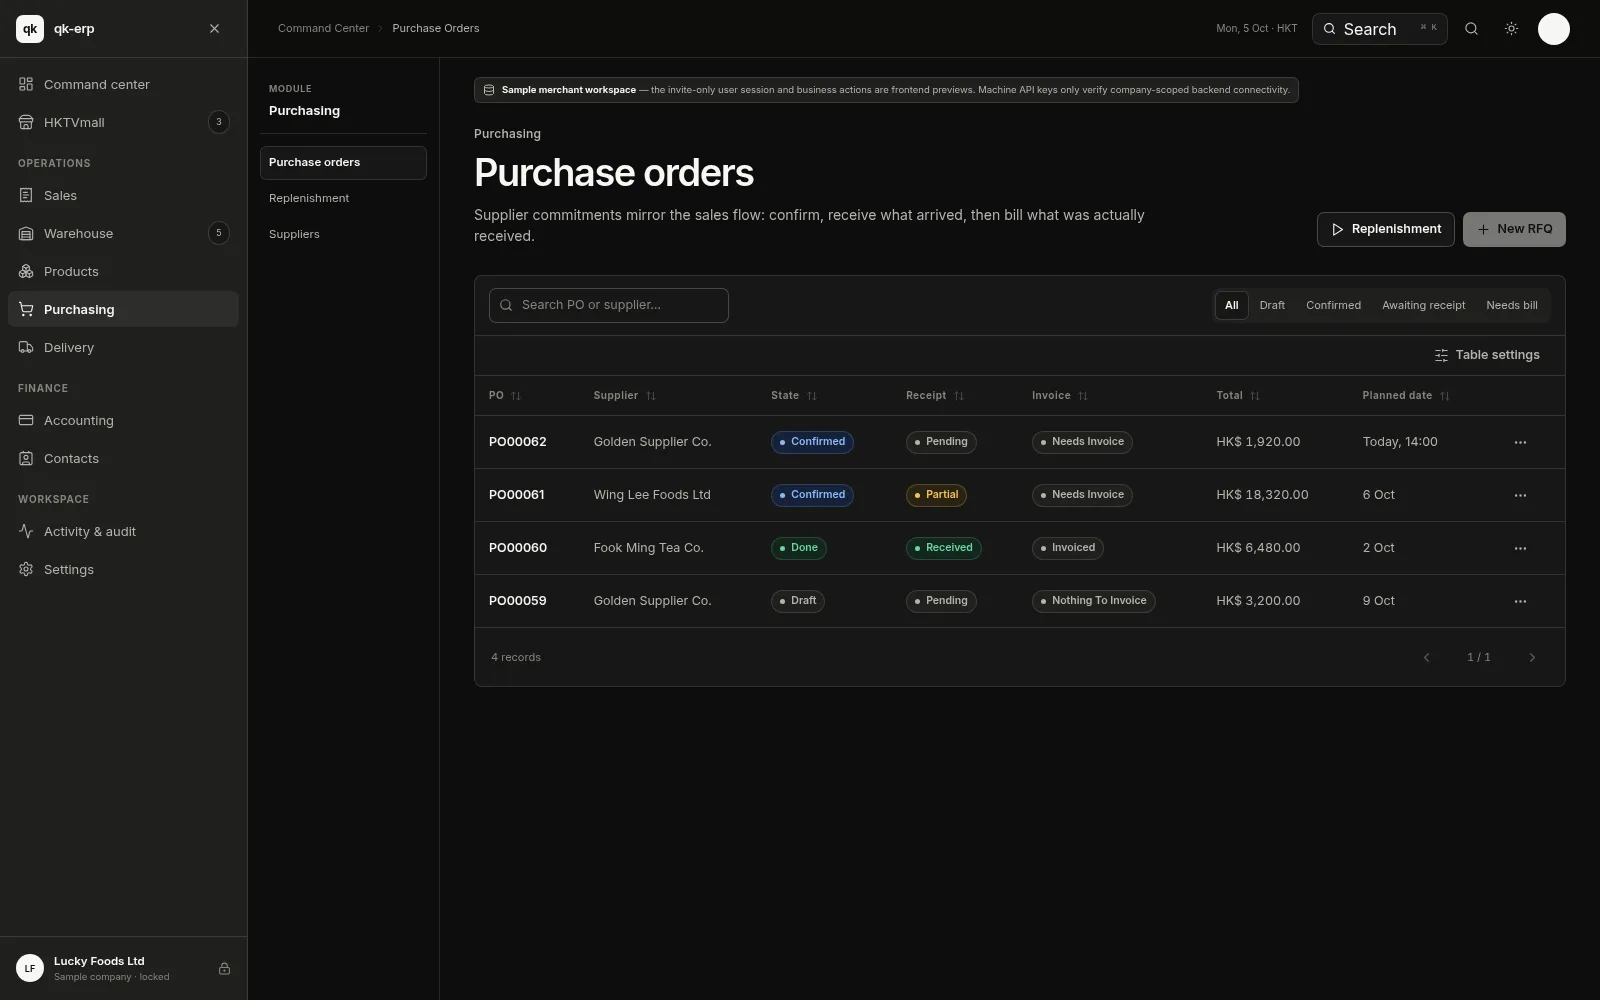Open user avatar menu
The image size is (1600, 1000).
[x=1553, y=29]
